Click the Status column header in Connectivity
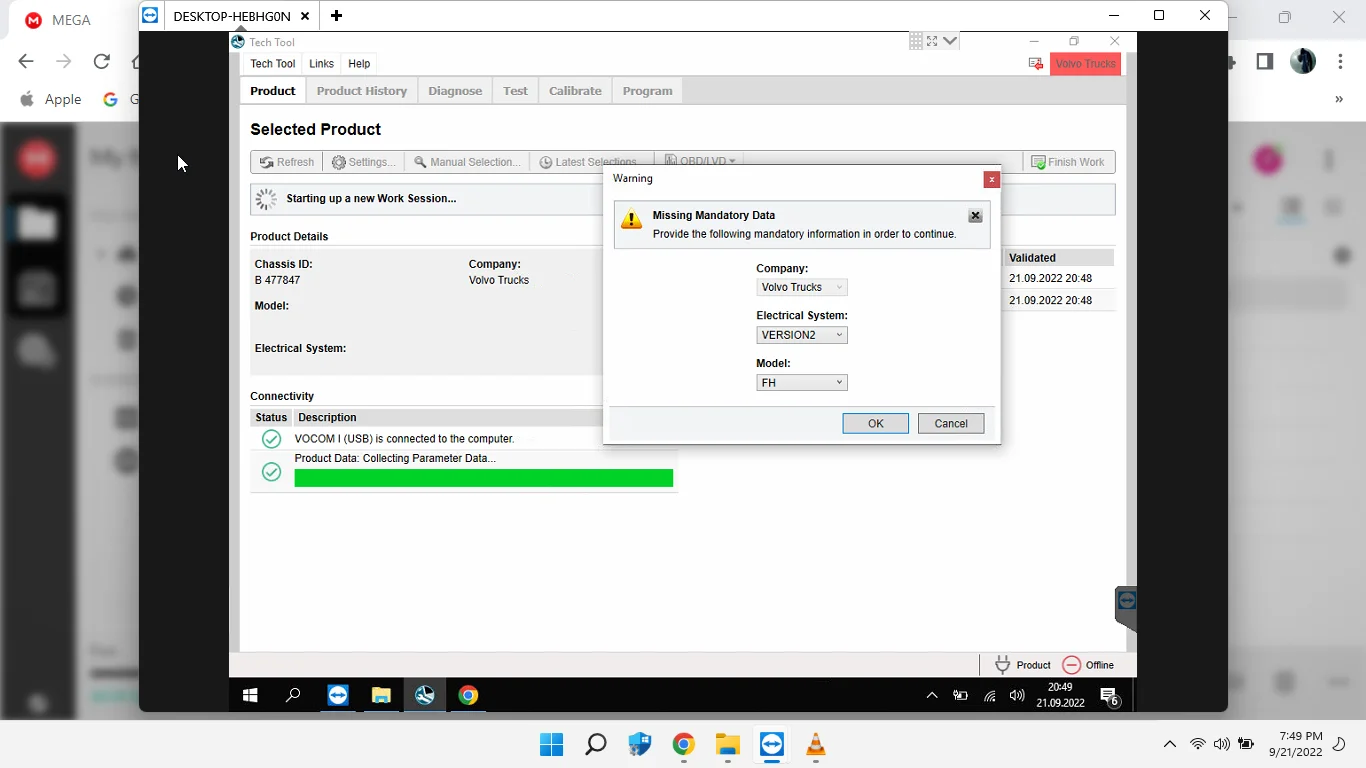The image size is (1366, 768). click(271, 418)
